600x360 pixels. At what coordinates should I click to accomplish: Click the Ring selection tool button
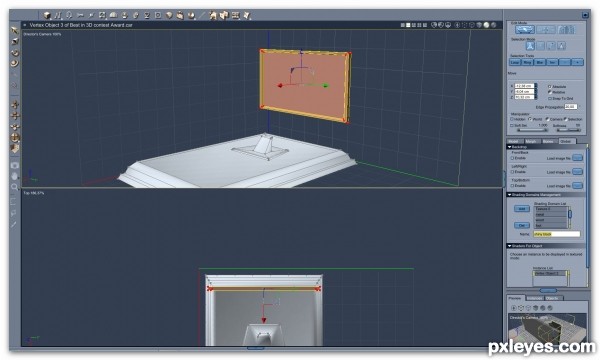527,62
